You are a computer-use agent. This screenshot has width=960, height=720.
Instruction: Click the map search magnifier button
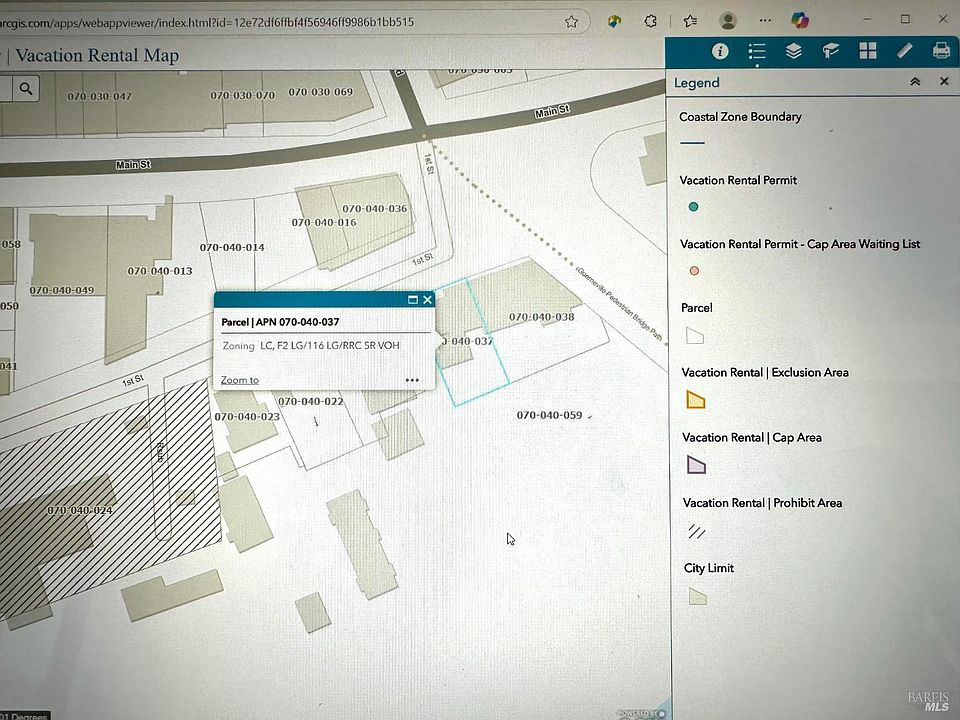(26, 89)
